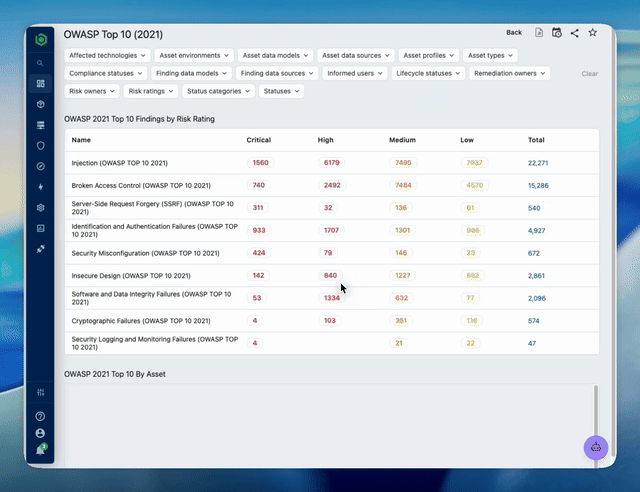Expand Asset types filter

pos(490,56)
